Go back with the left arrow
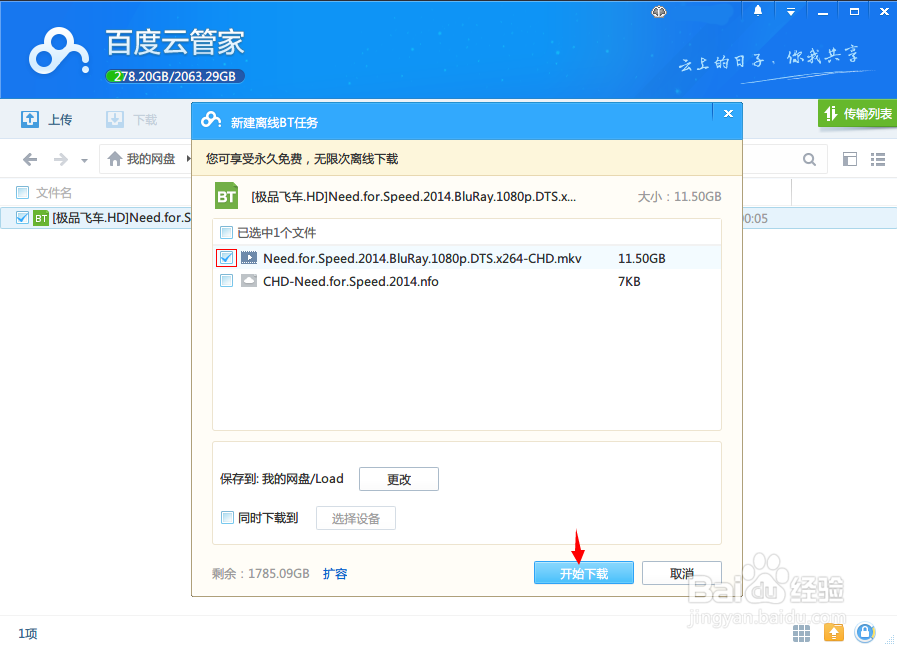This screenshot has width=897, height=649. [x=30, y=159]
